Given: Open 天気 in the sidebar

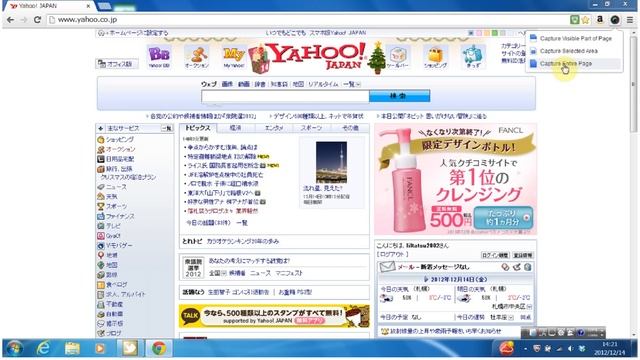Looking at the screenshot, I should [x=111, y=197].
